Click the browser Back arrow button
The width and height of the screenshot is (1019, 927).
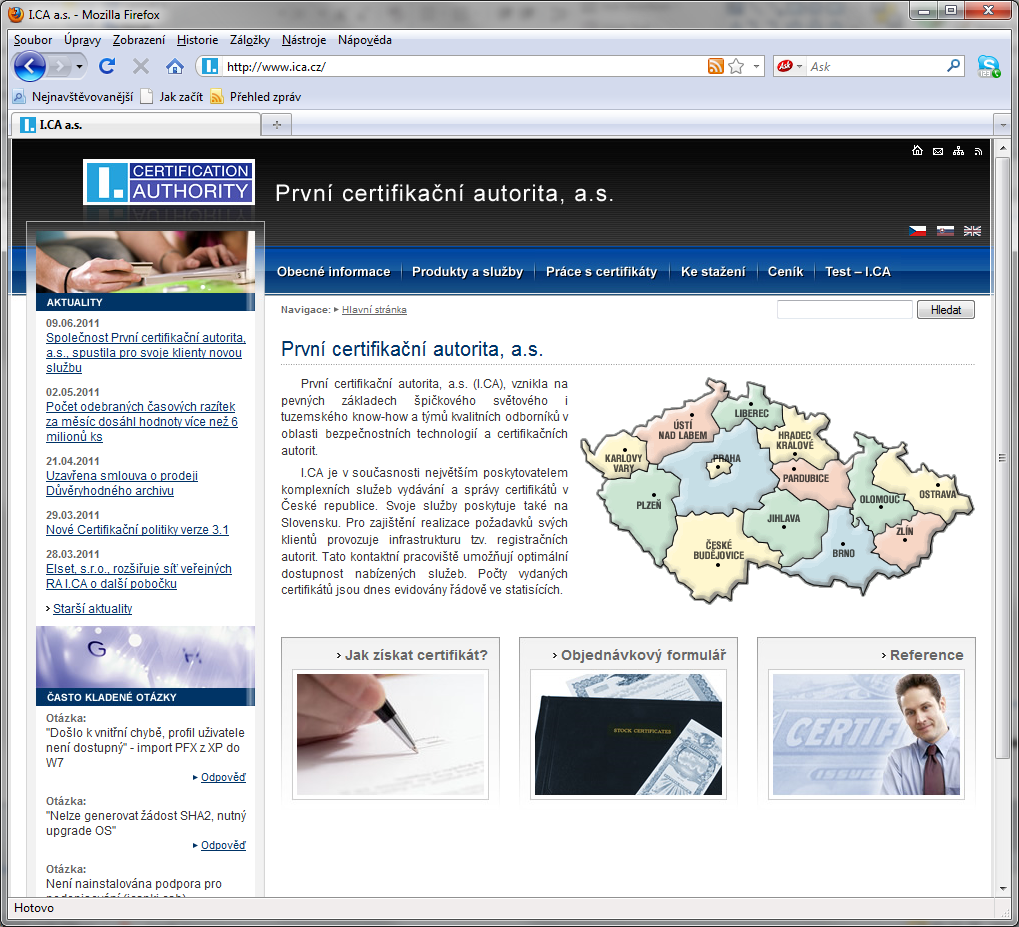[x=29, y=66]
